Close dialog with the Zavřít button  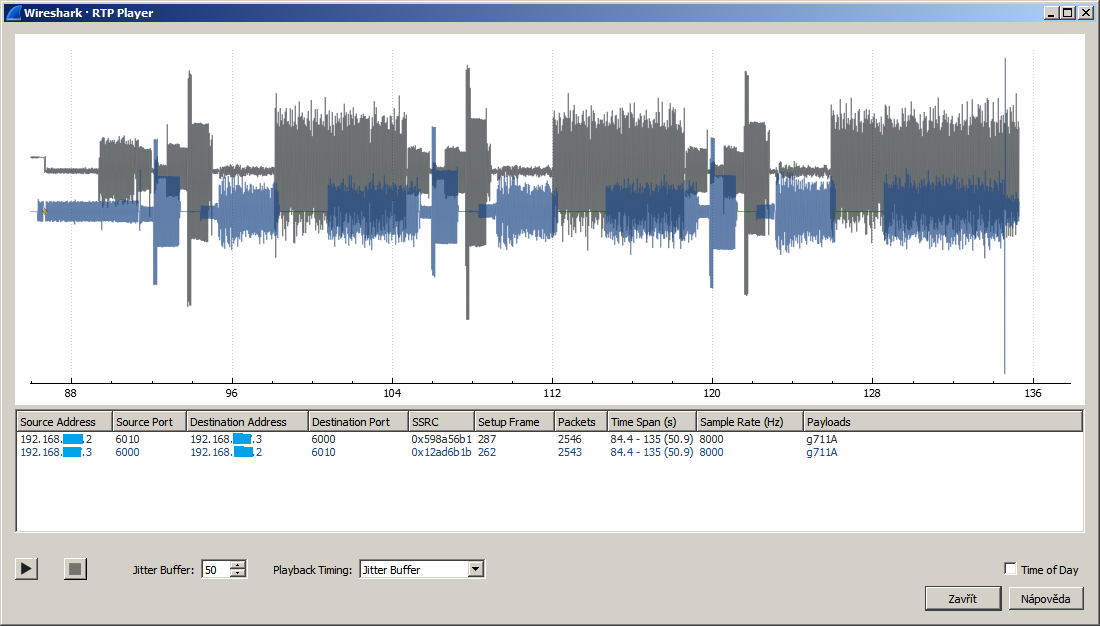pos(962,599)
